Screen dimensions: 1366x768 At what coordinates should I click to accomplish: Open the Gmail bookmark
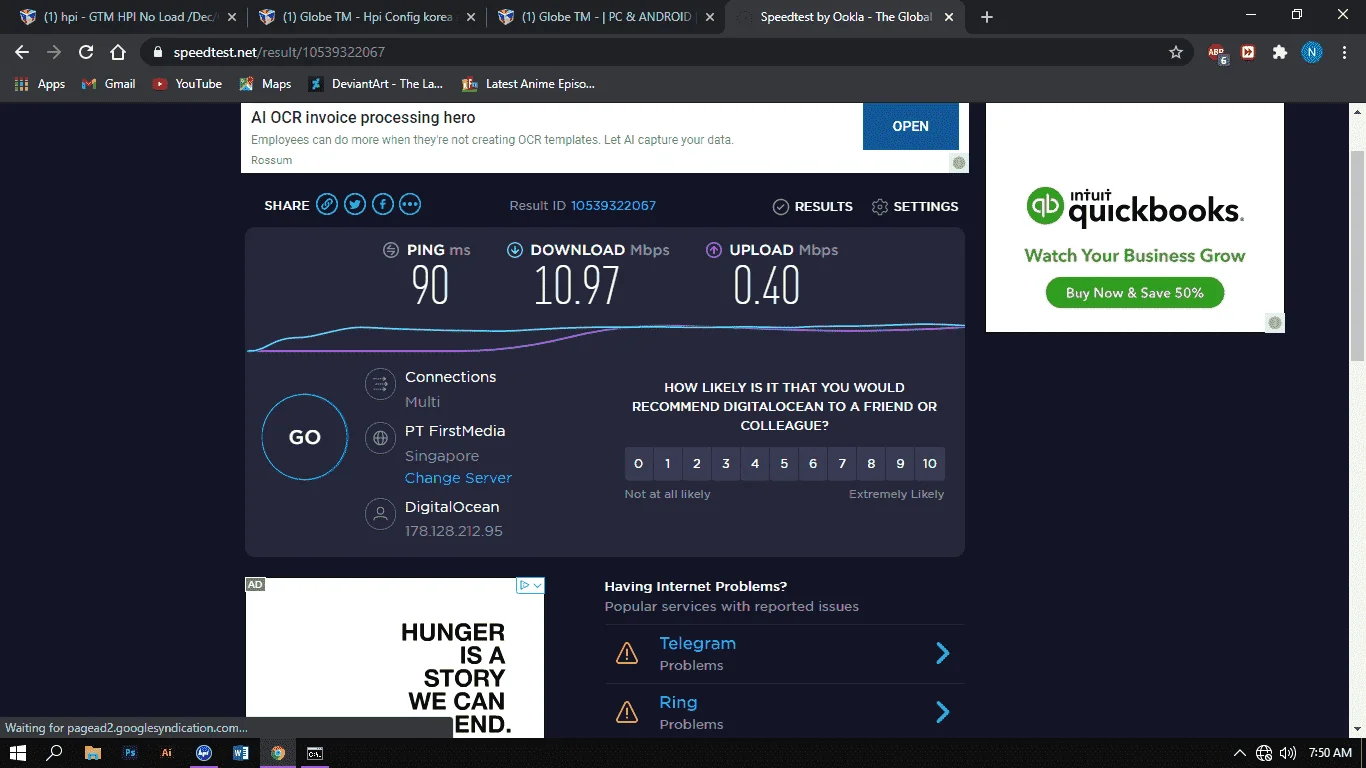tap(109, 84)
